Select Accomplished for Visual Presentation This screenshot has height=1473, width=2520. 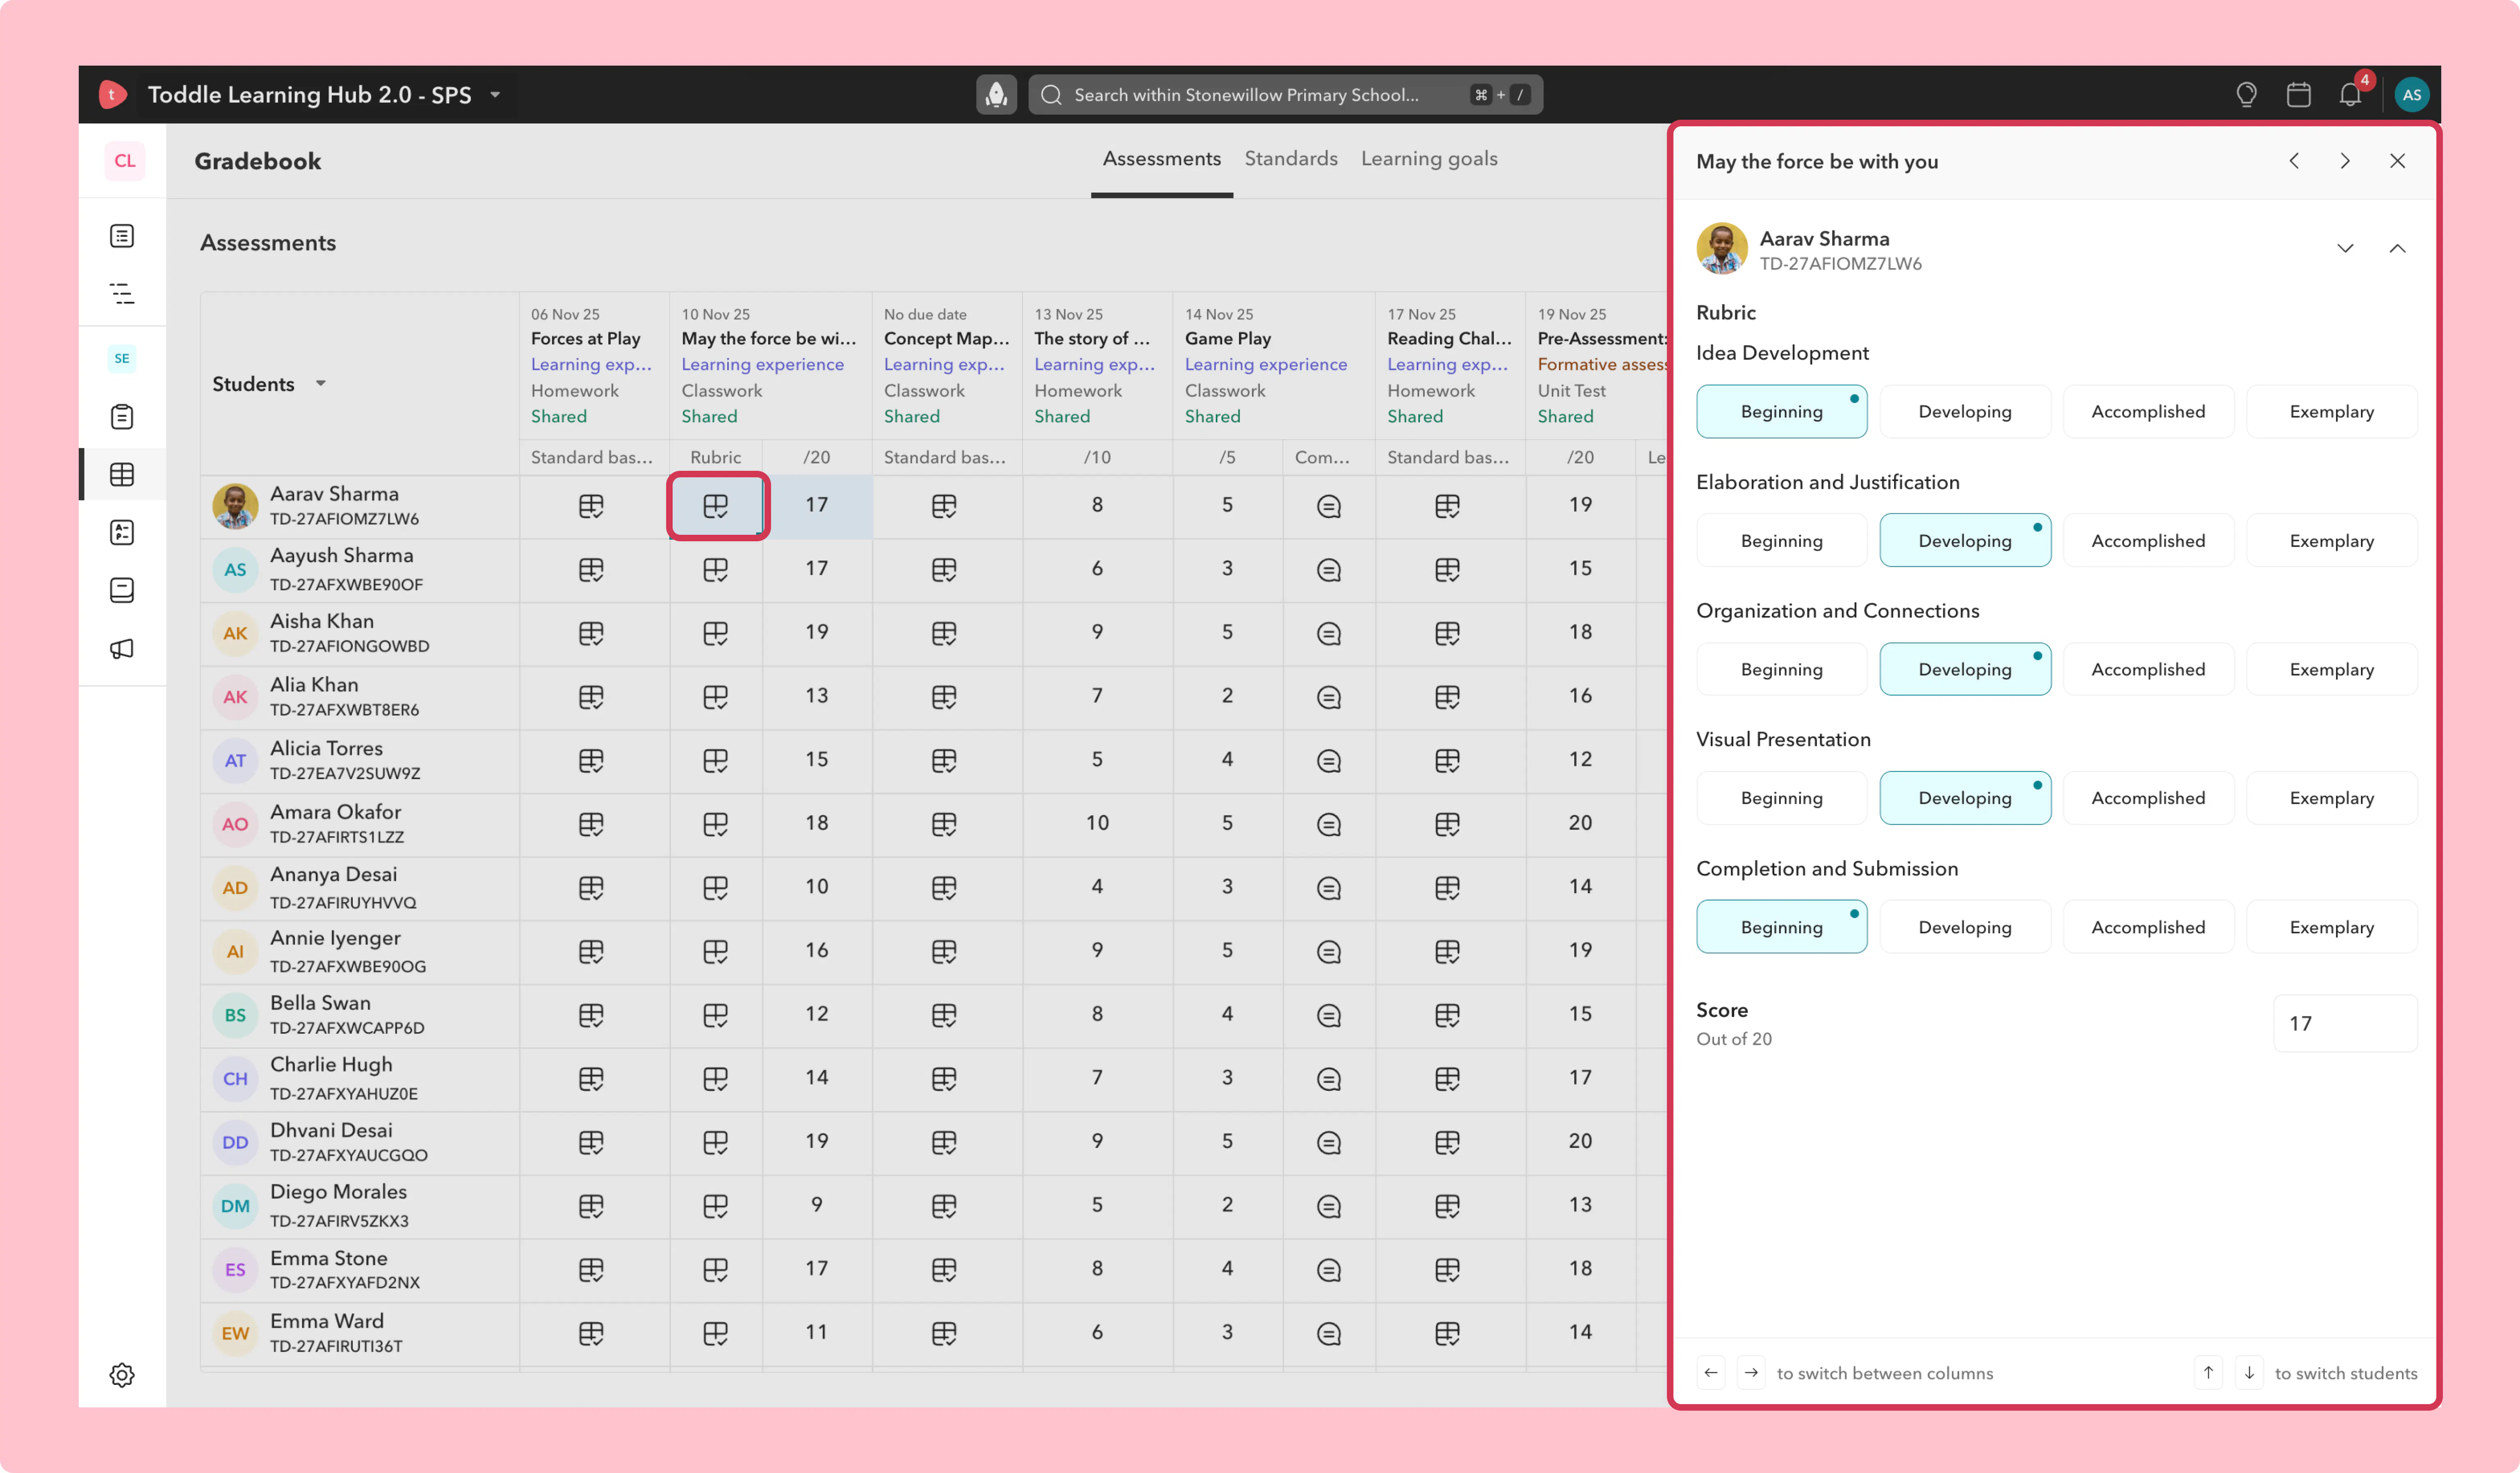(2147, 798)
